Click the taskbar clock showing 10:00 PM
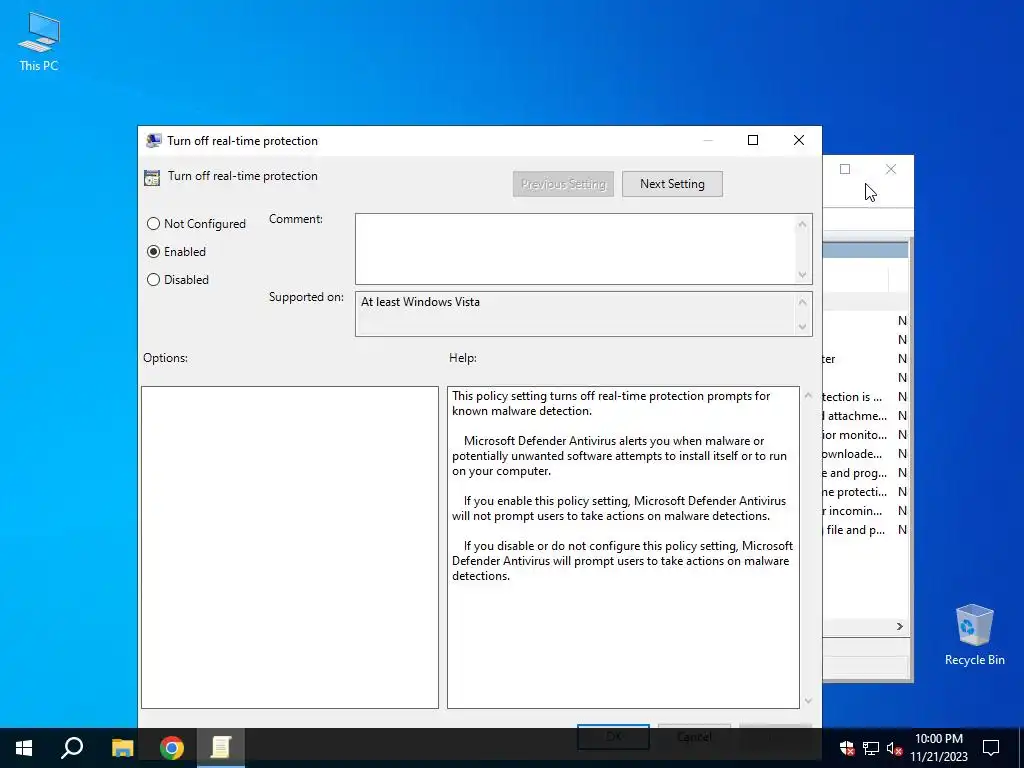This screenshot has height=768, width=1024. tap(938, 748)
